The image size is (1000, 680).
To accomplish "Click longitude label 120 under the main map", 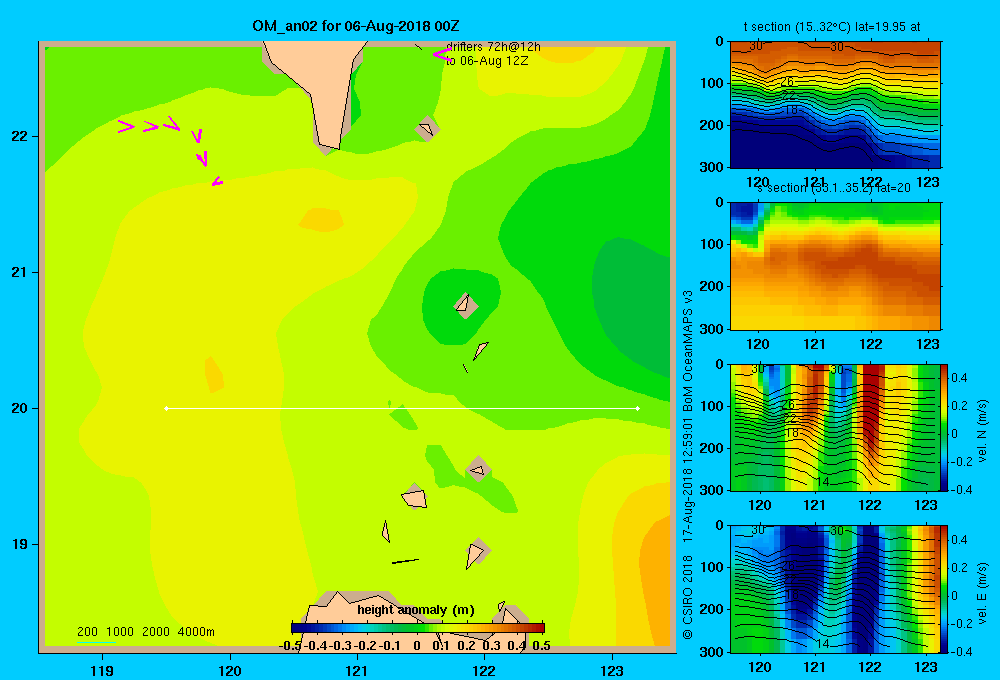I will 230,670.
